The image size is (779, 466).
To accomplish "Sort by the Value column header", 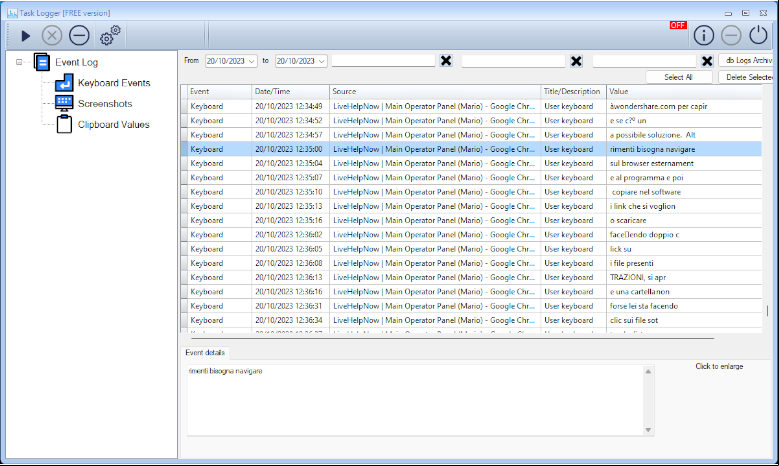I will (684, 91).
